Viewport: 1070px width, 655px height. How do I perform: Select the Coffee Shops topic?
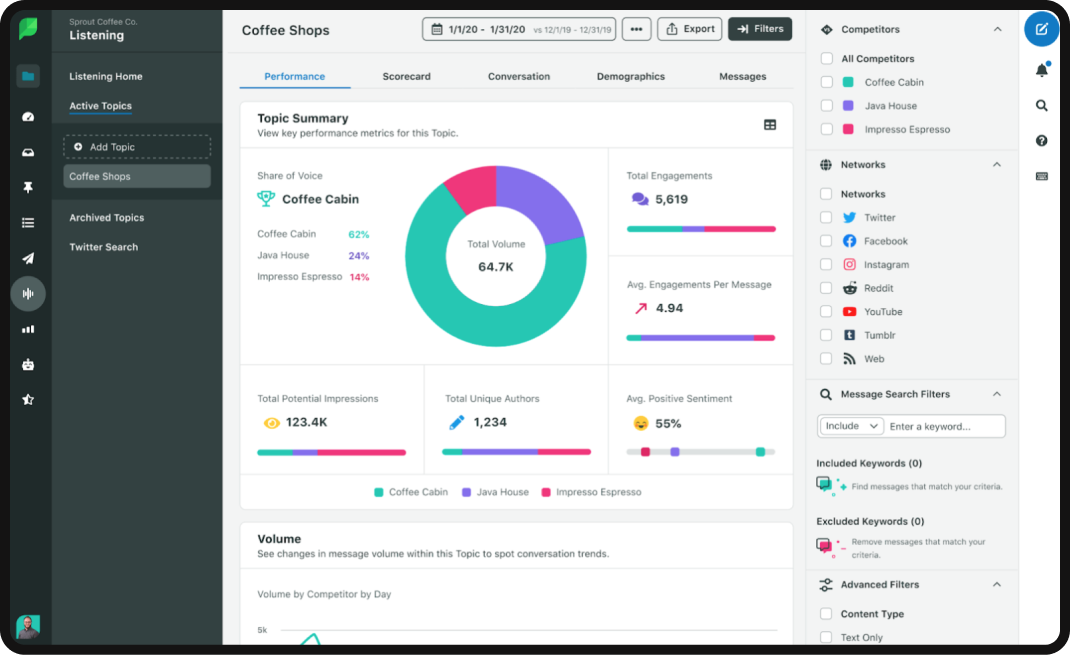coord(137,176)
